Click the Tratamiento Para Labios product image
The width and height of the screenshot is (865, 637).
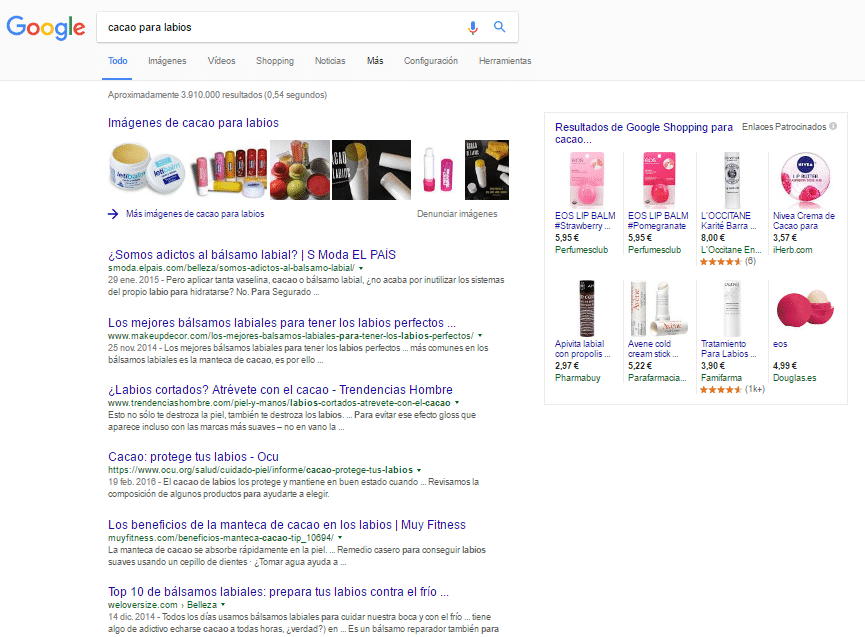click(732, 308)
